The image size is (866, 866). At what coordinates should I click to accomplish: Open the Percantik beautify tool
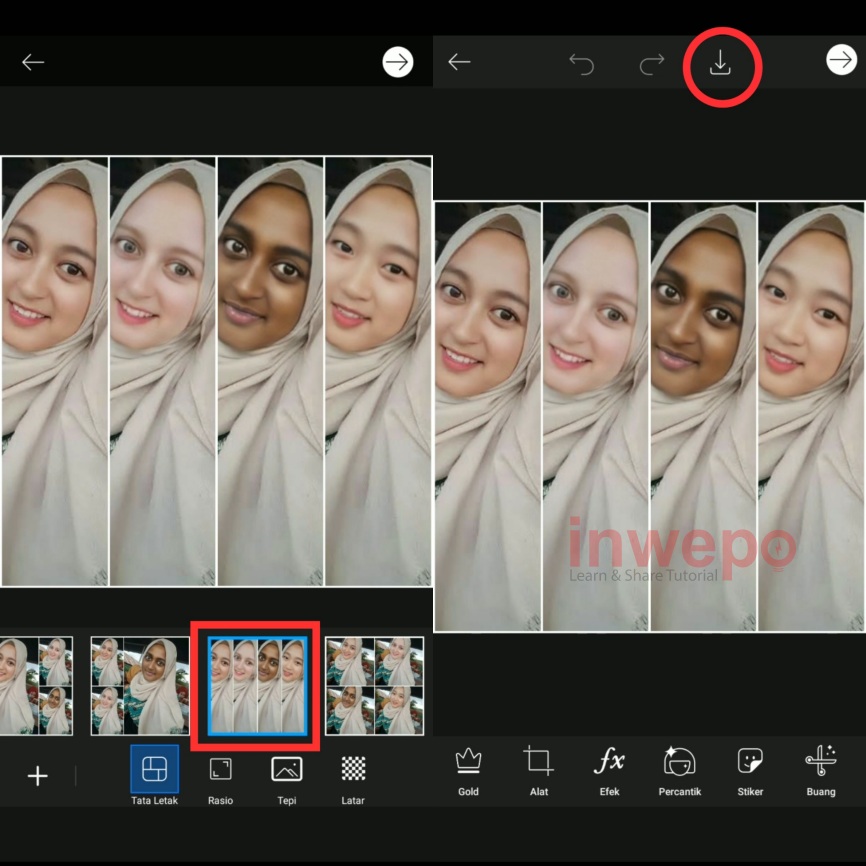680,770
